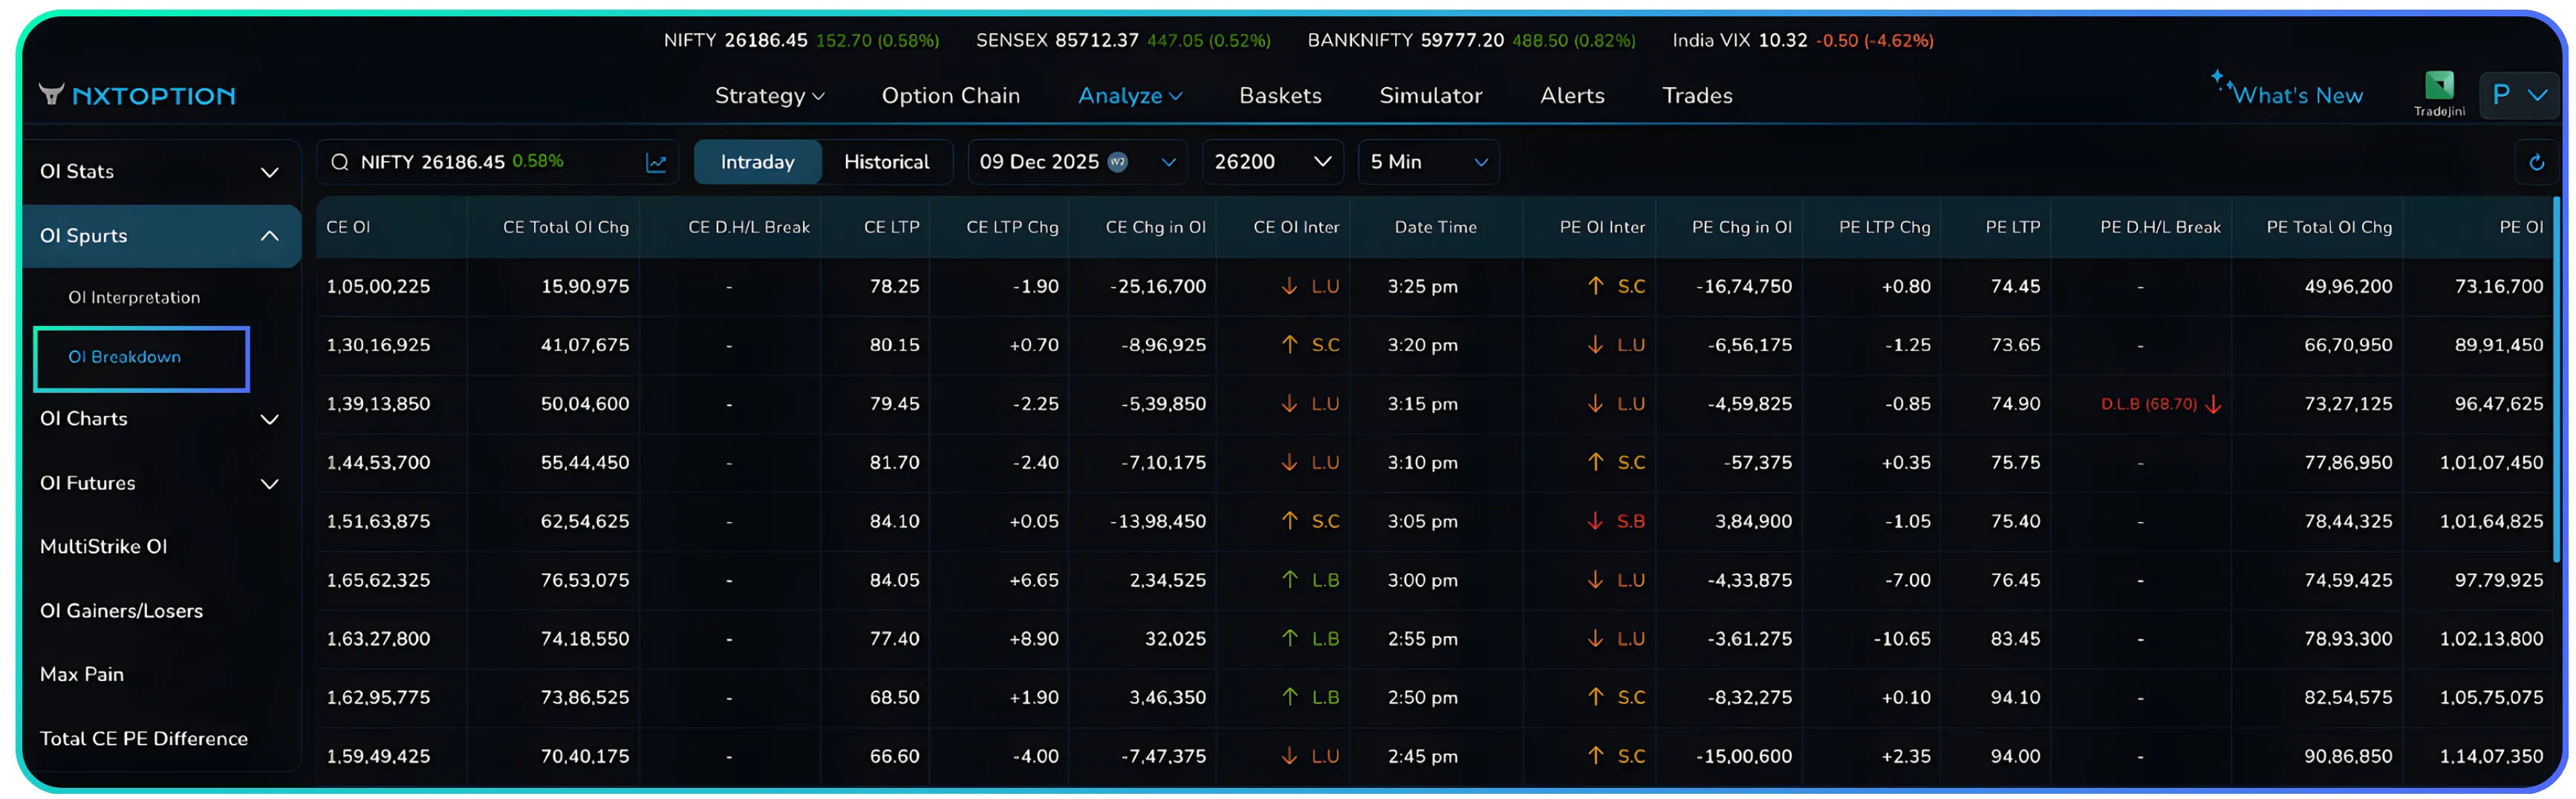Open the chart icon beside the search bar

[x=657, y=162]
